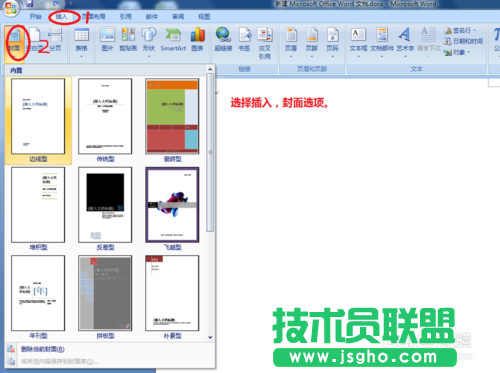Click the 剪贴画 (Clip Art) icon
The height and width of the screenshot is (373, 500).
click(x=128, y=39)
